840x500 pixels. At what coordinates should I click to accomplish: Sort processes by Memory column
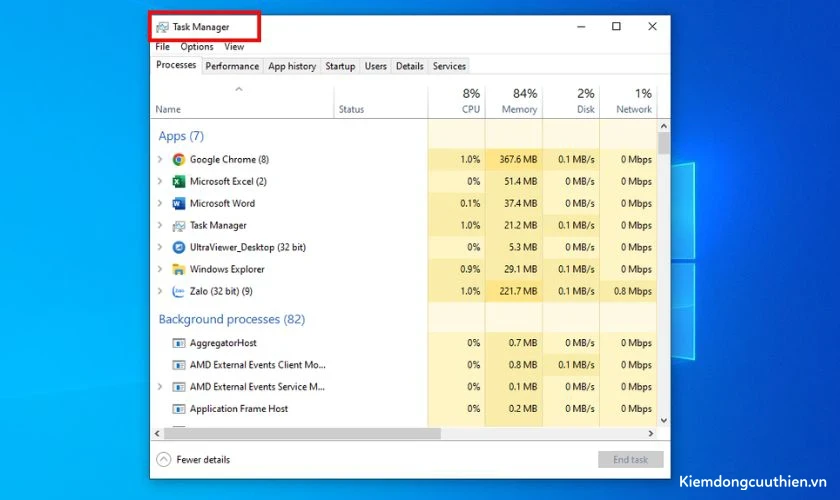(514, 102)
